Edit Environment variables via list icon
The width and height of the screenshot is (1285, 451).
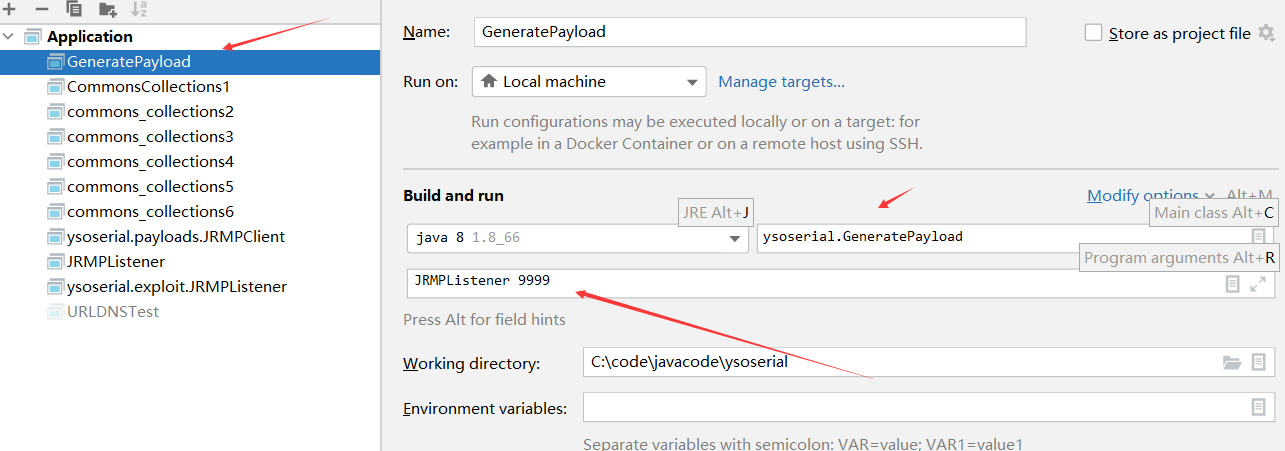point(1258,407)
